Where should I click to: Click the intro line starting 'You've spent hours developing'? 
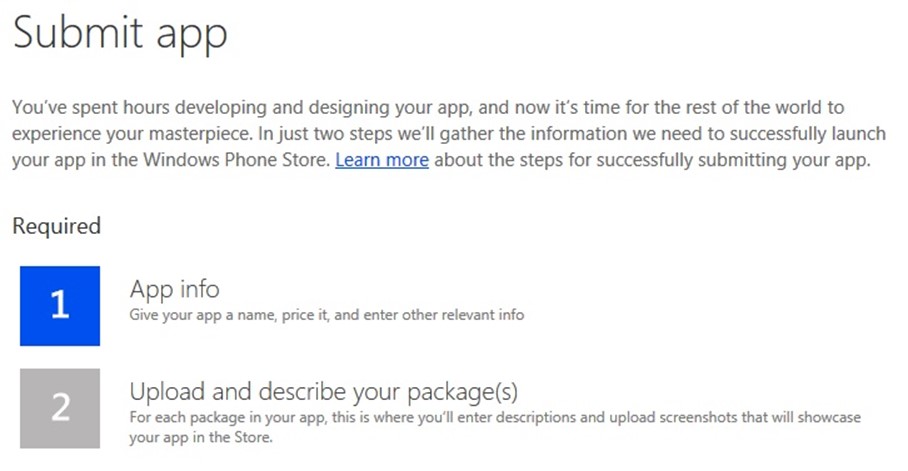point(428,108)
